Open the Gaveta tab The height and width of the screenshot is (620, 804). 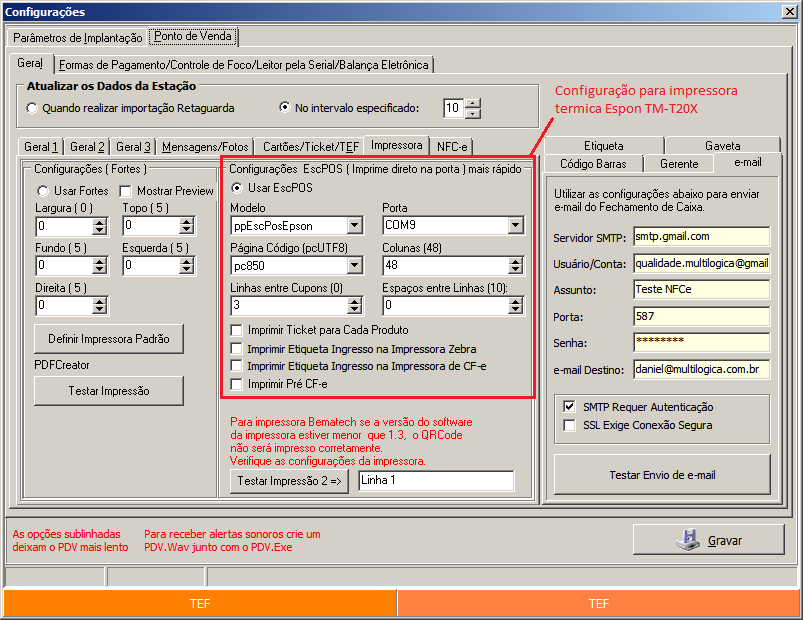[722, 146]
